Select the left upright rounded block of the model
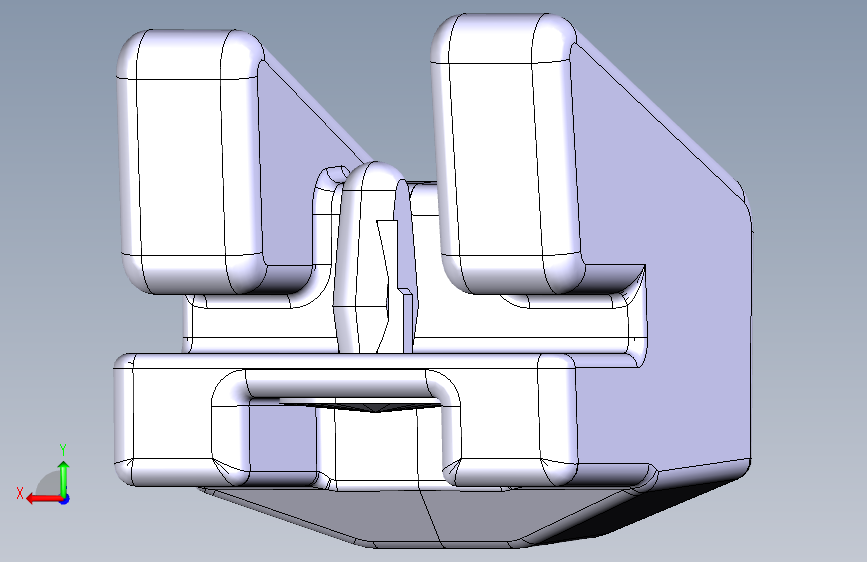 (x=191, y=162)
